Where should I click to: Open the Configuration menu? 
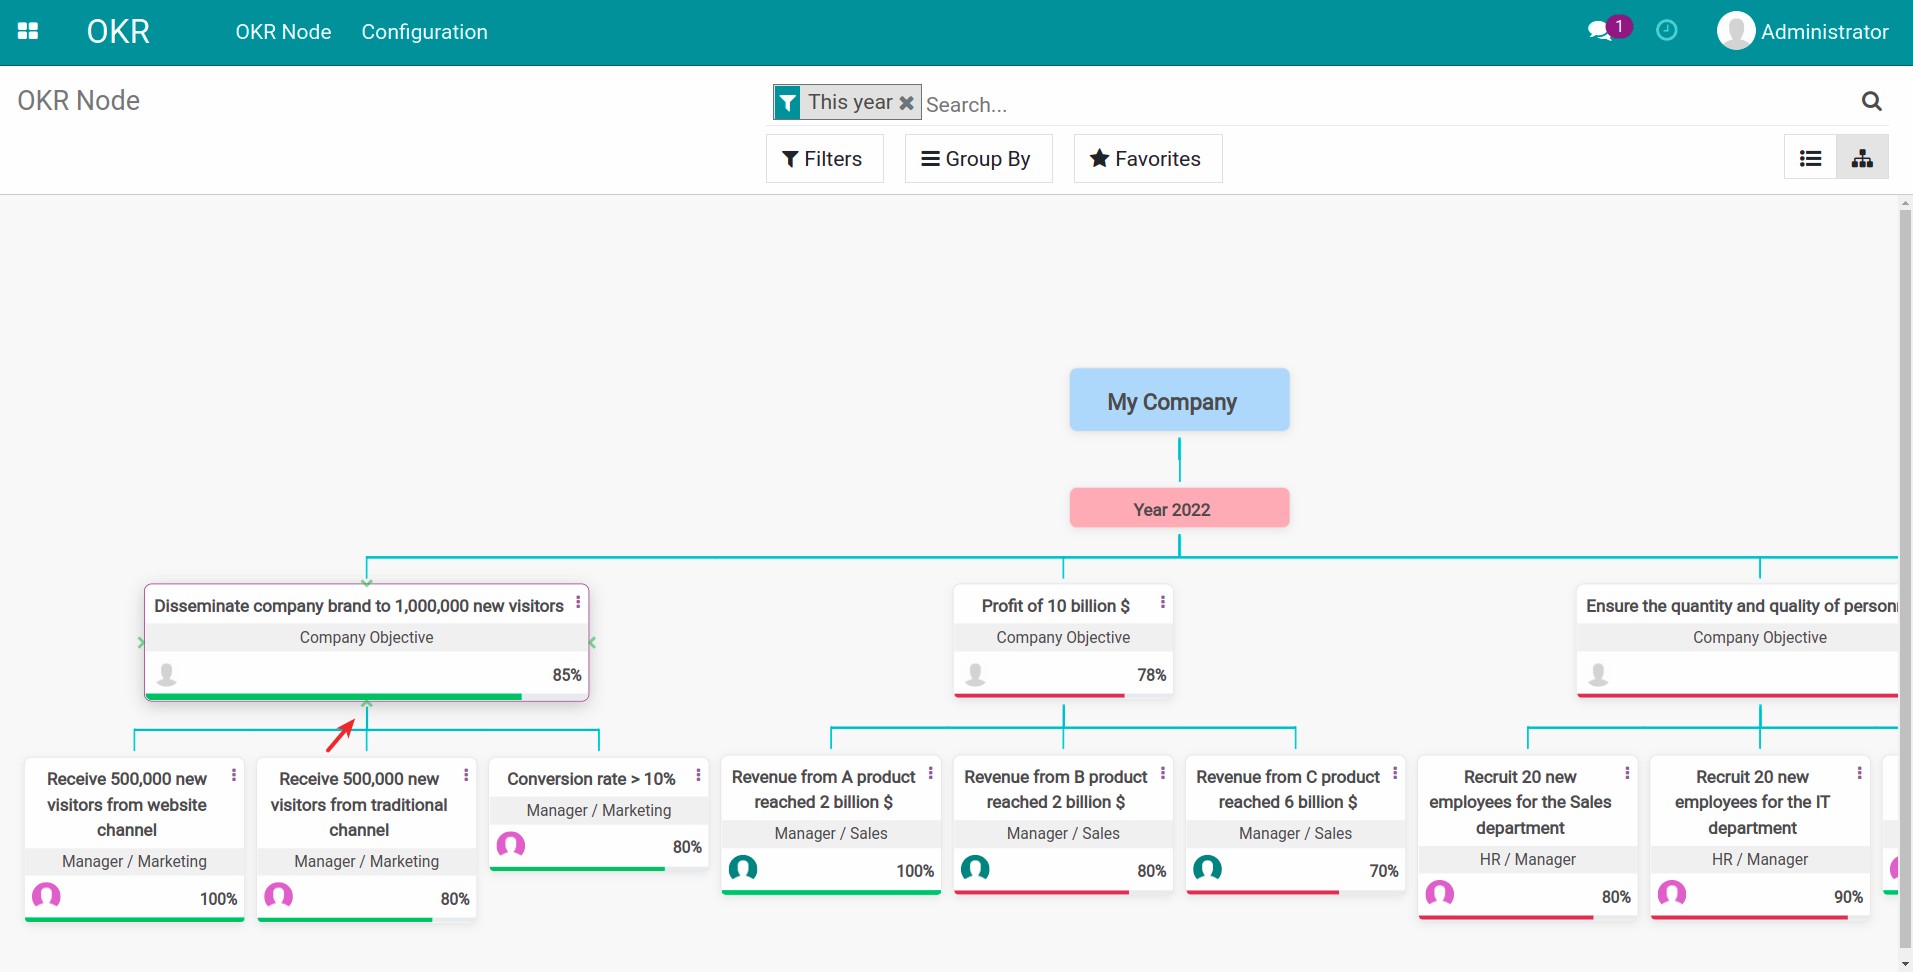424,31
